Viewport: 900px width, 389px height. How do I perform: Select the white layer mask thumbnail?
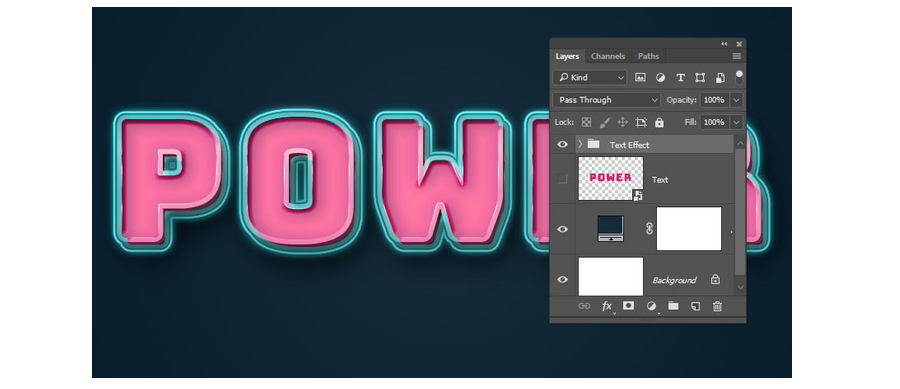point(689,228)
